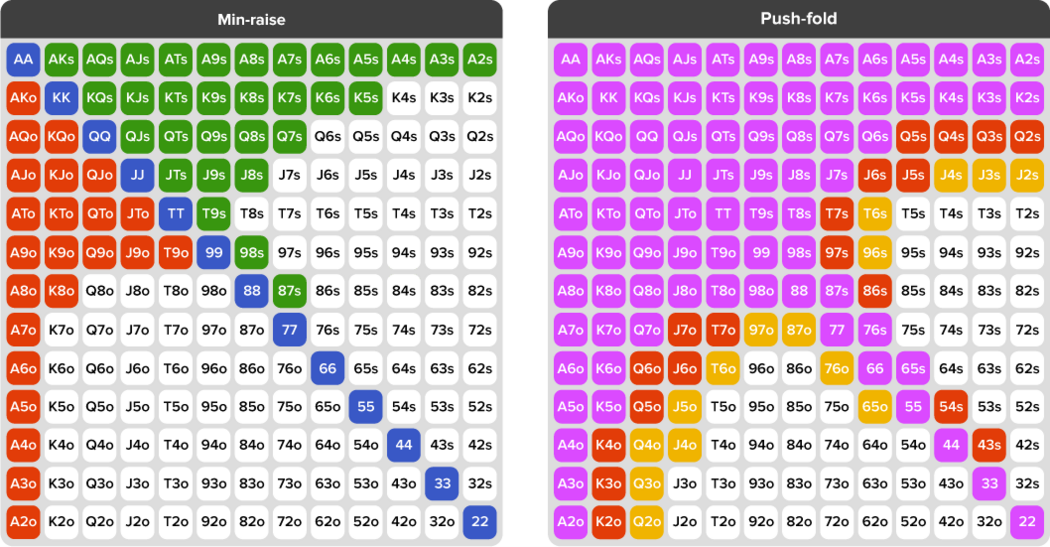Click the red 86s cell in Push-fold
This screenshot has height=547, width=1050.
point(875,291)
